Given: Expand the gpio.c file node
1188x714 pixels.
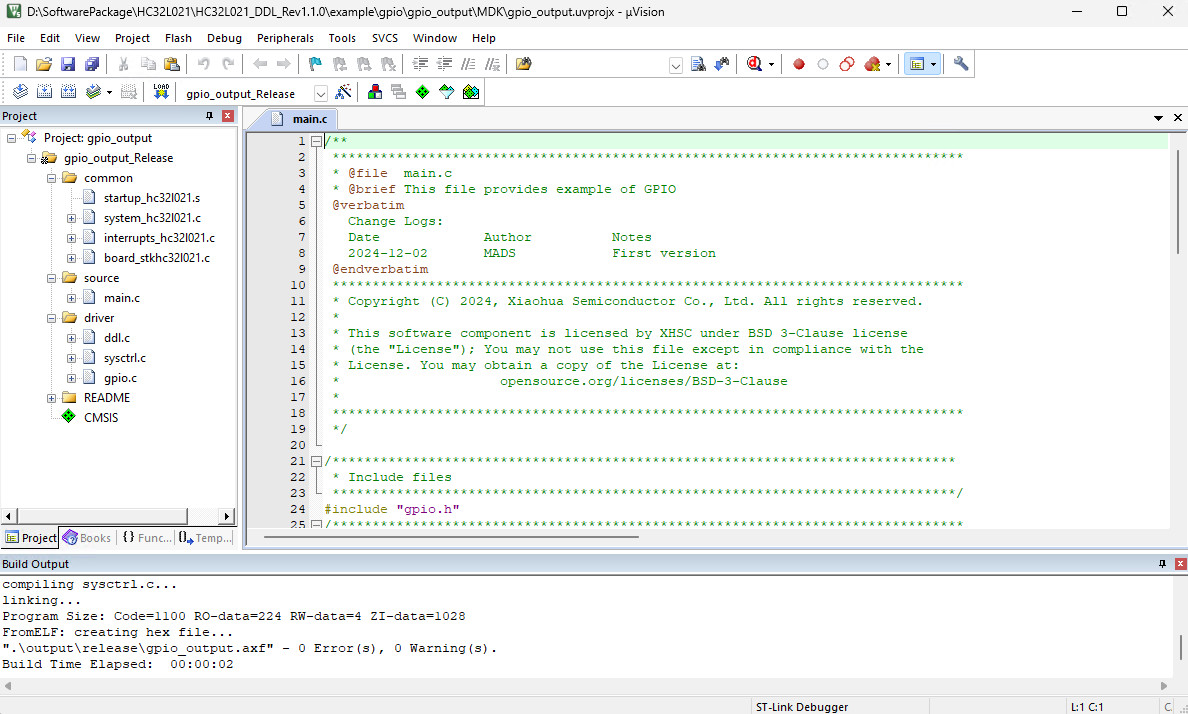Looking at the screenshot, I should point(71,378).
